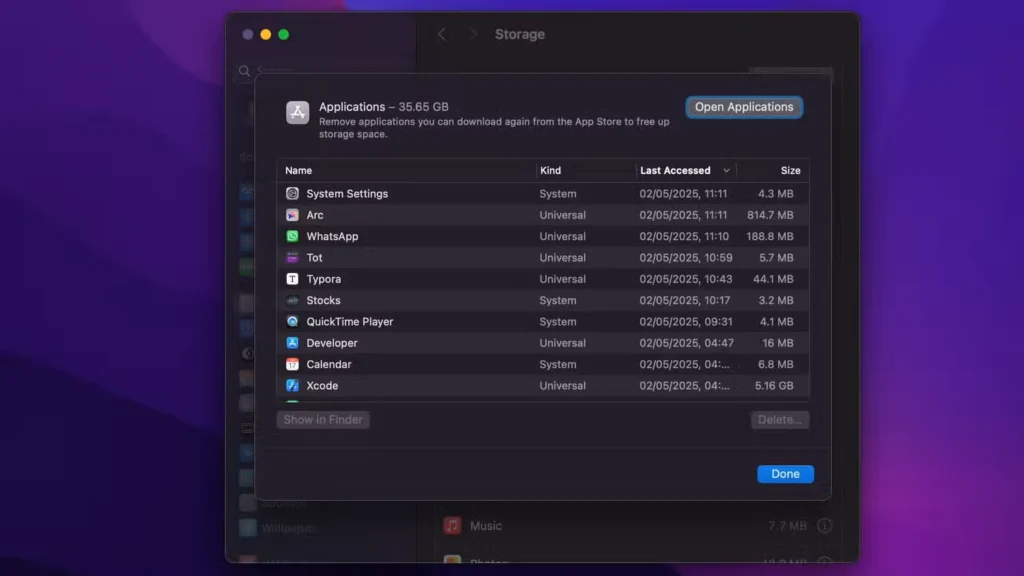This screenshot has width=1024, height=576.
Task: Select the Developer row name
Action: (x=332, y=343)
